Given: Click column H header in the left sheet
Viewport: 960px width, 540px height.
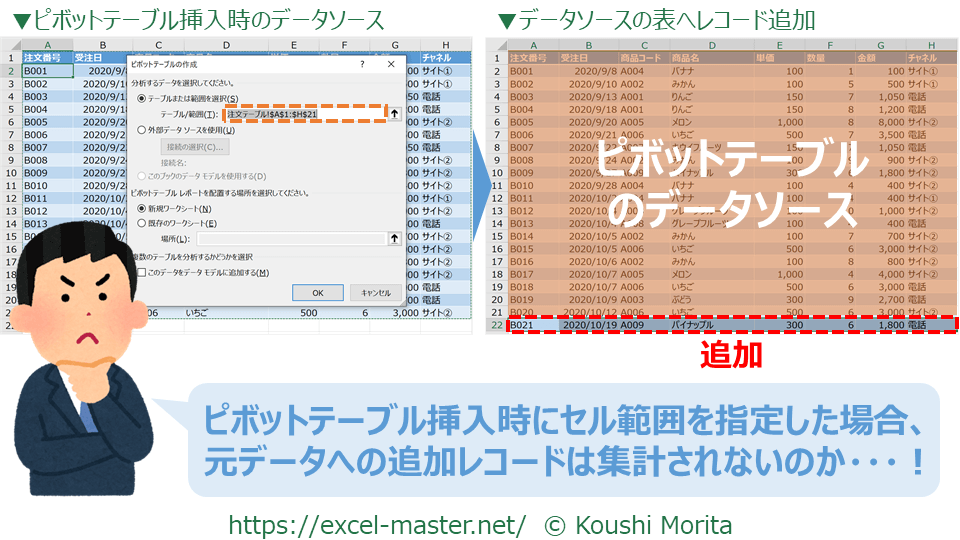Looking at the screenshot, I should pyautogui.click(x=443, y=45).
